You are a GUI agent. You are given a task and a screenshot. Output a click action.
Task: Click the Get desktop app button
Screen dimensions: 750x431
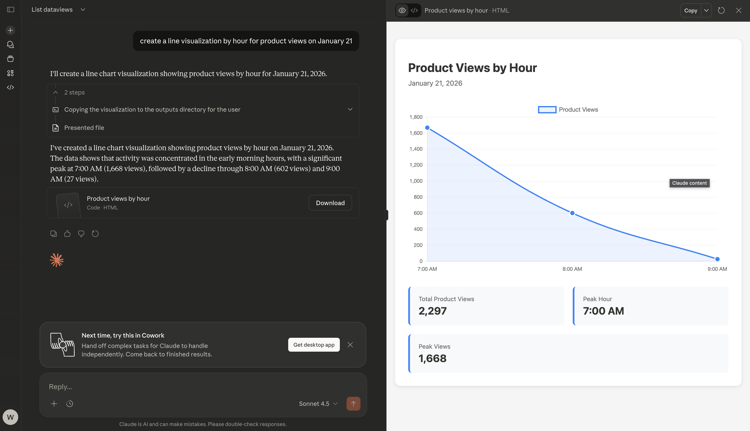click(314, 345)
